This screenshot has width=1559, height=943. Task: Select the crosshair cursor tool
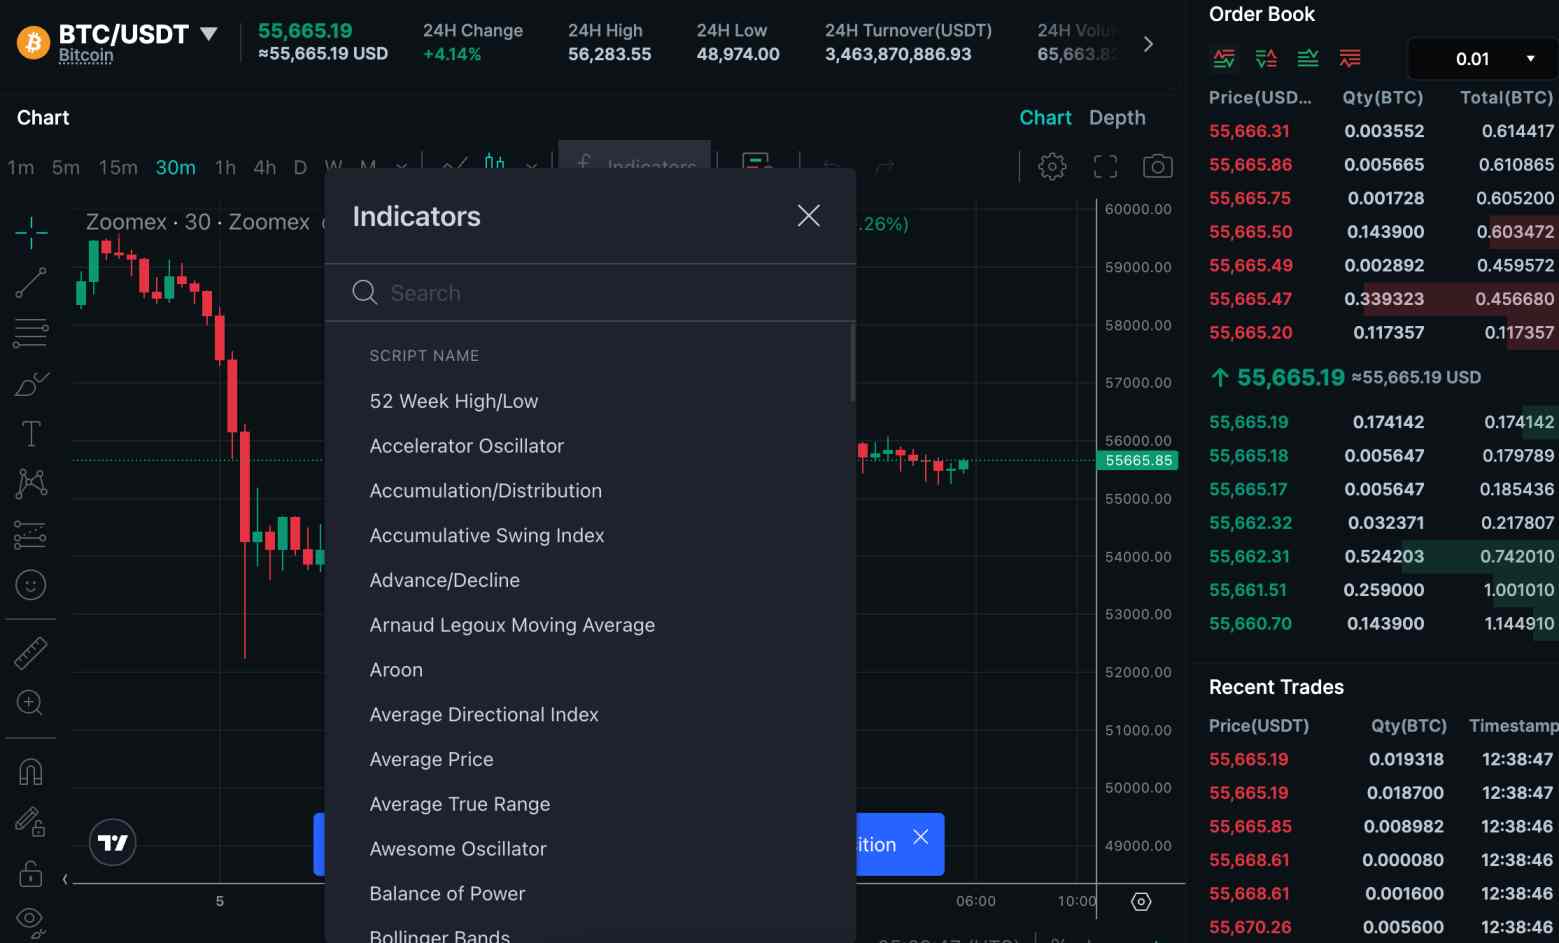[31, 232]
